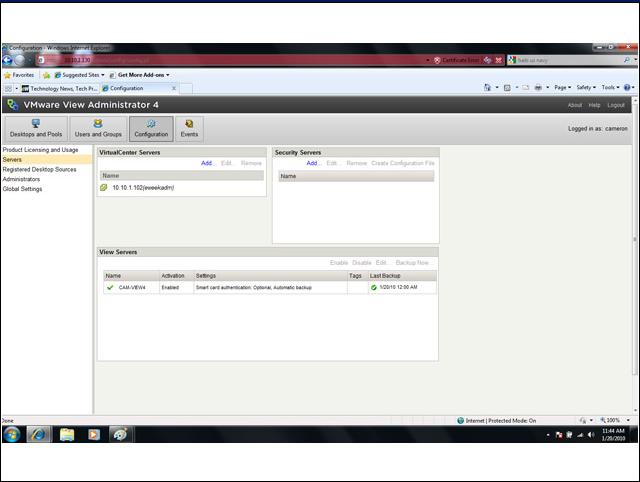This screenshot has width=640, height=482.
Task: Open Windows Start menu orb
Action: [x=11, y=435]
